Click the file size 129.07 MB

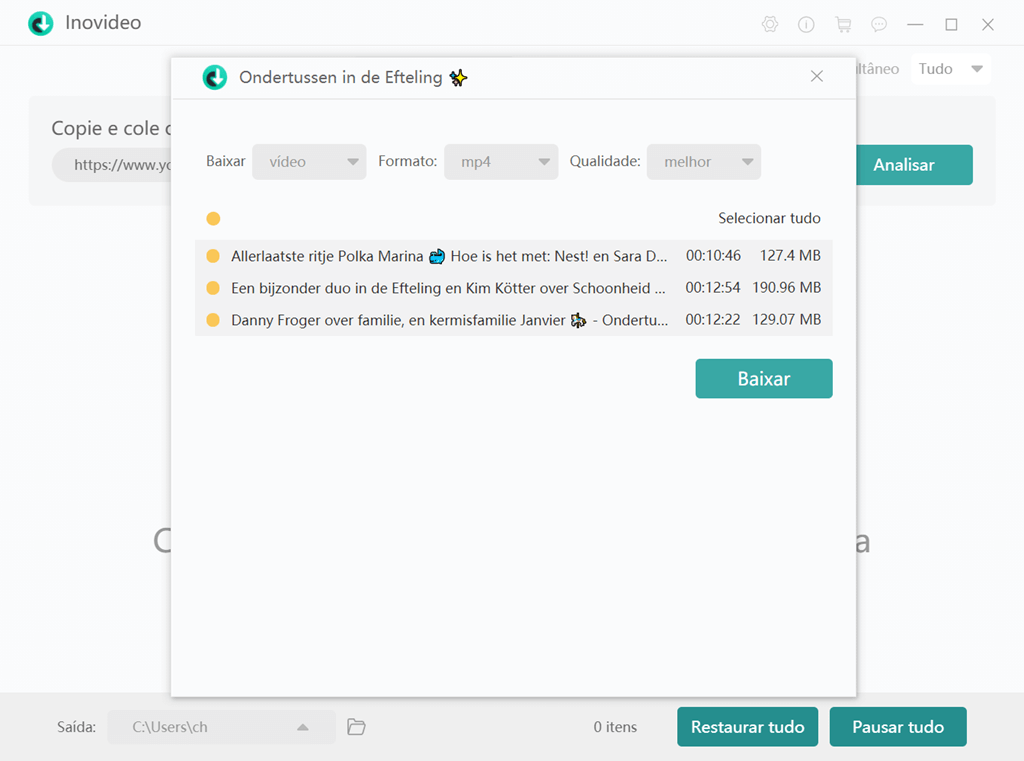coord(786,320)
